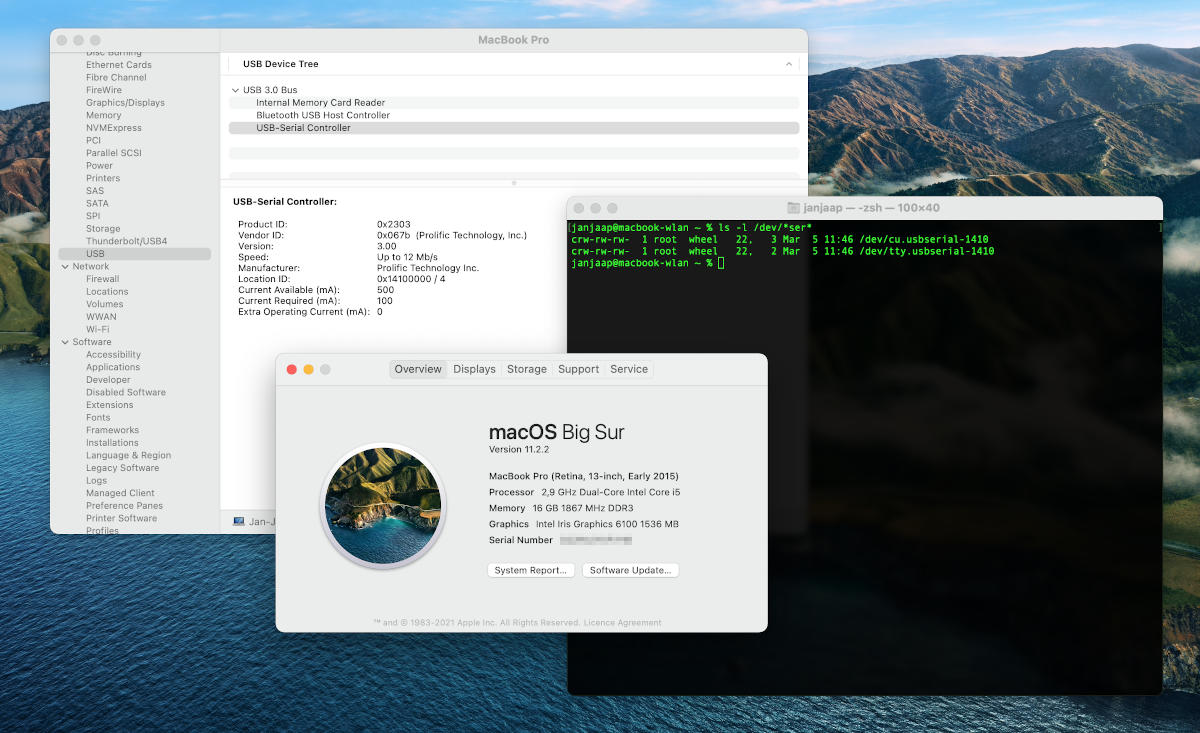Viewport: 1200px width, 733px height.
Task: Click the Vendor ID value 0x067b
Action: [394, 235]
